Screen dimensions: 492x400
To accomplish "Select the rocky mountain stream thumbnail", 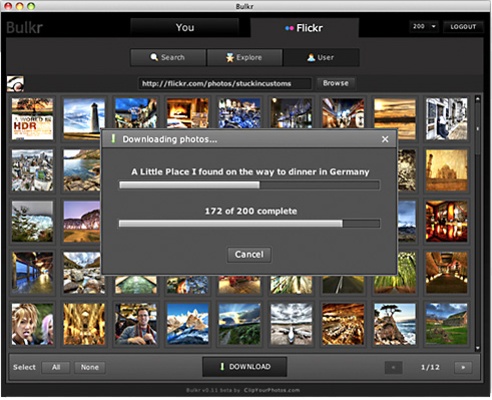I will coord(84,273).
